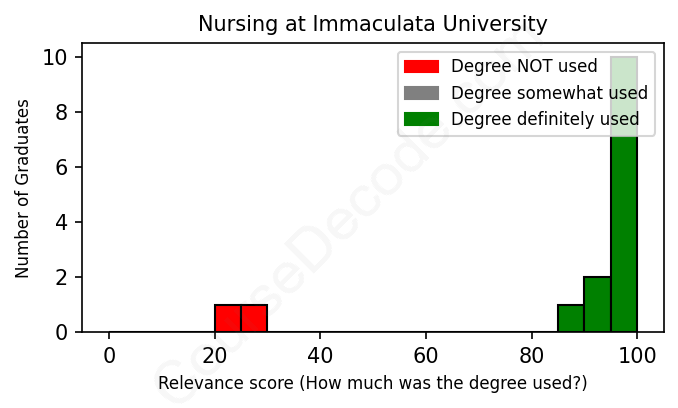Click the red bar spanning scores 20–25
Screen dimensions: 678x408
tap(228, 318)
